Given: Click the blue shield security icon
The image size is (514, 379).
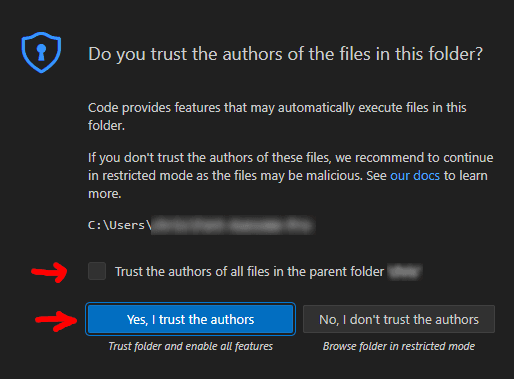Looking at the screenshot, I should (41, 52).
